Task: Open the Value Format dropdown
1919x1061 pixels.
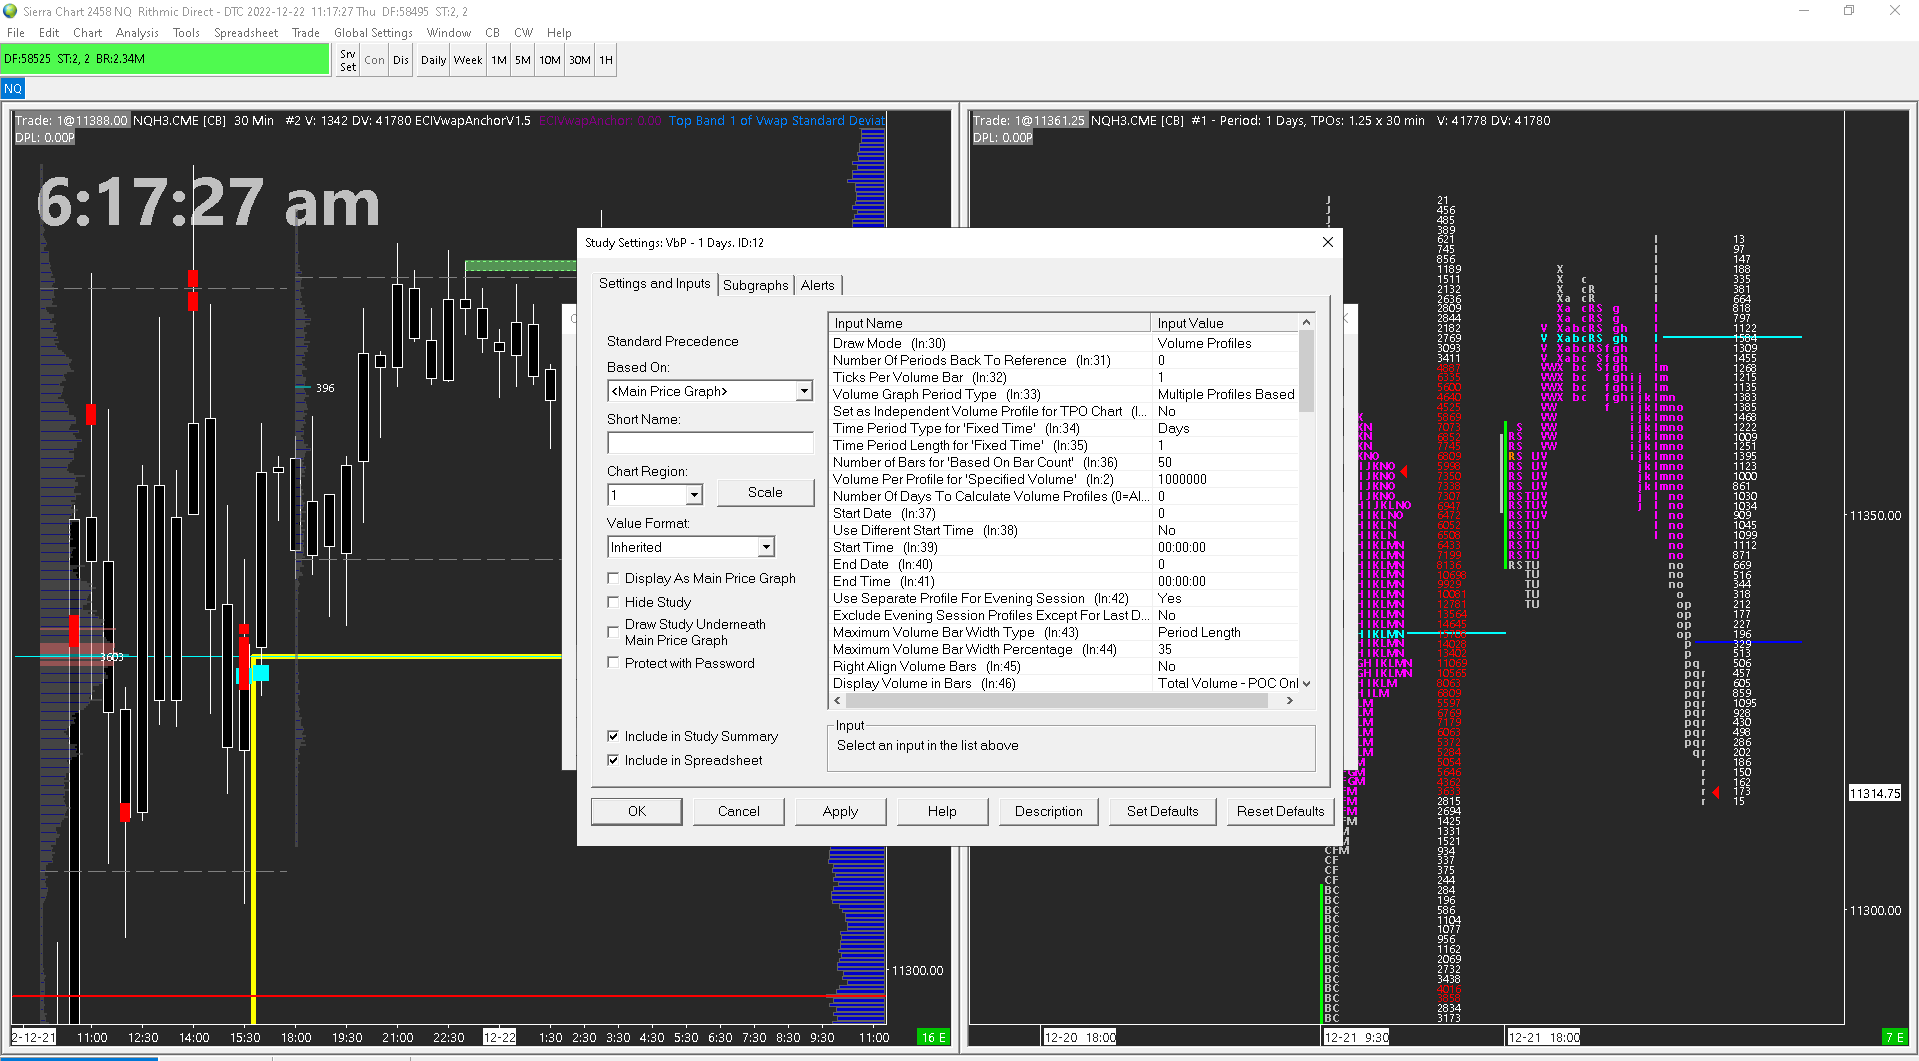Action: (766, 547)
